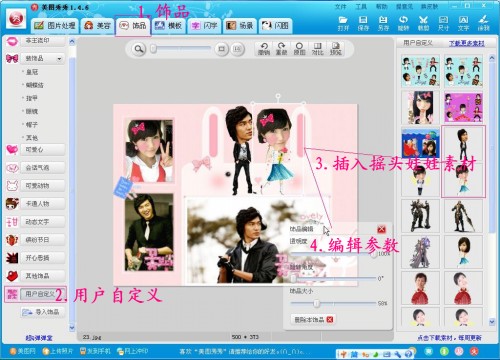Screen dimensions: 500x360
Task: Select the 饰品 accessories tab
Action: (x=133, y=26)
